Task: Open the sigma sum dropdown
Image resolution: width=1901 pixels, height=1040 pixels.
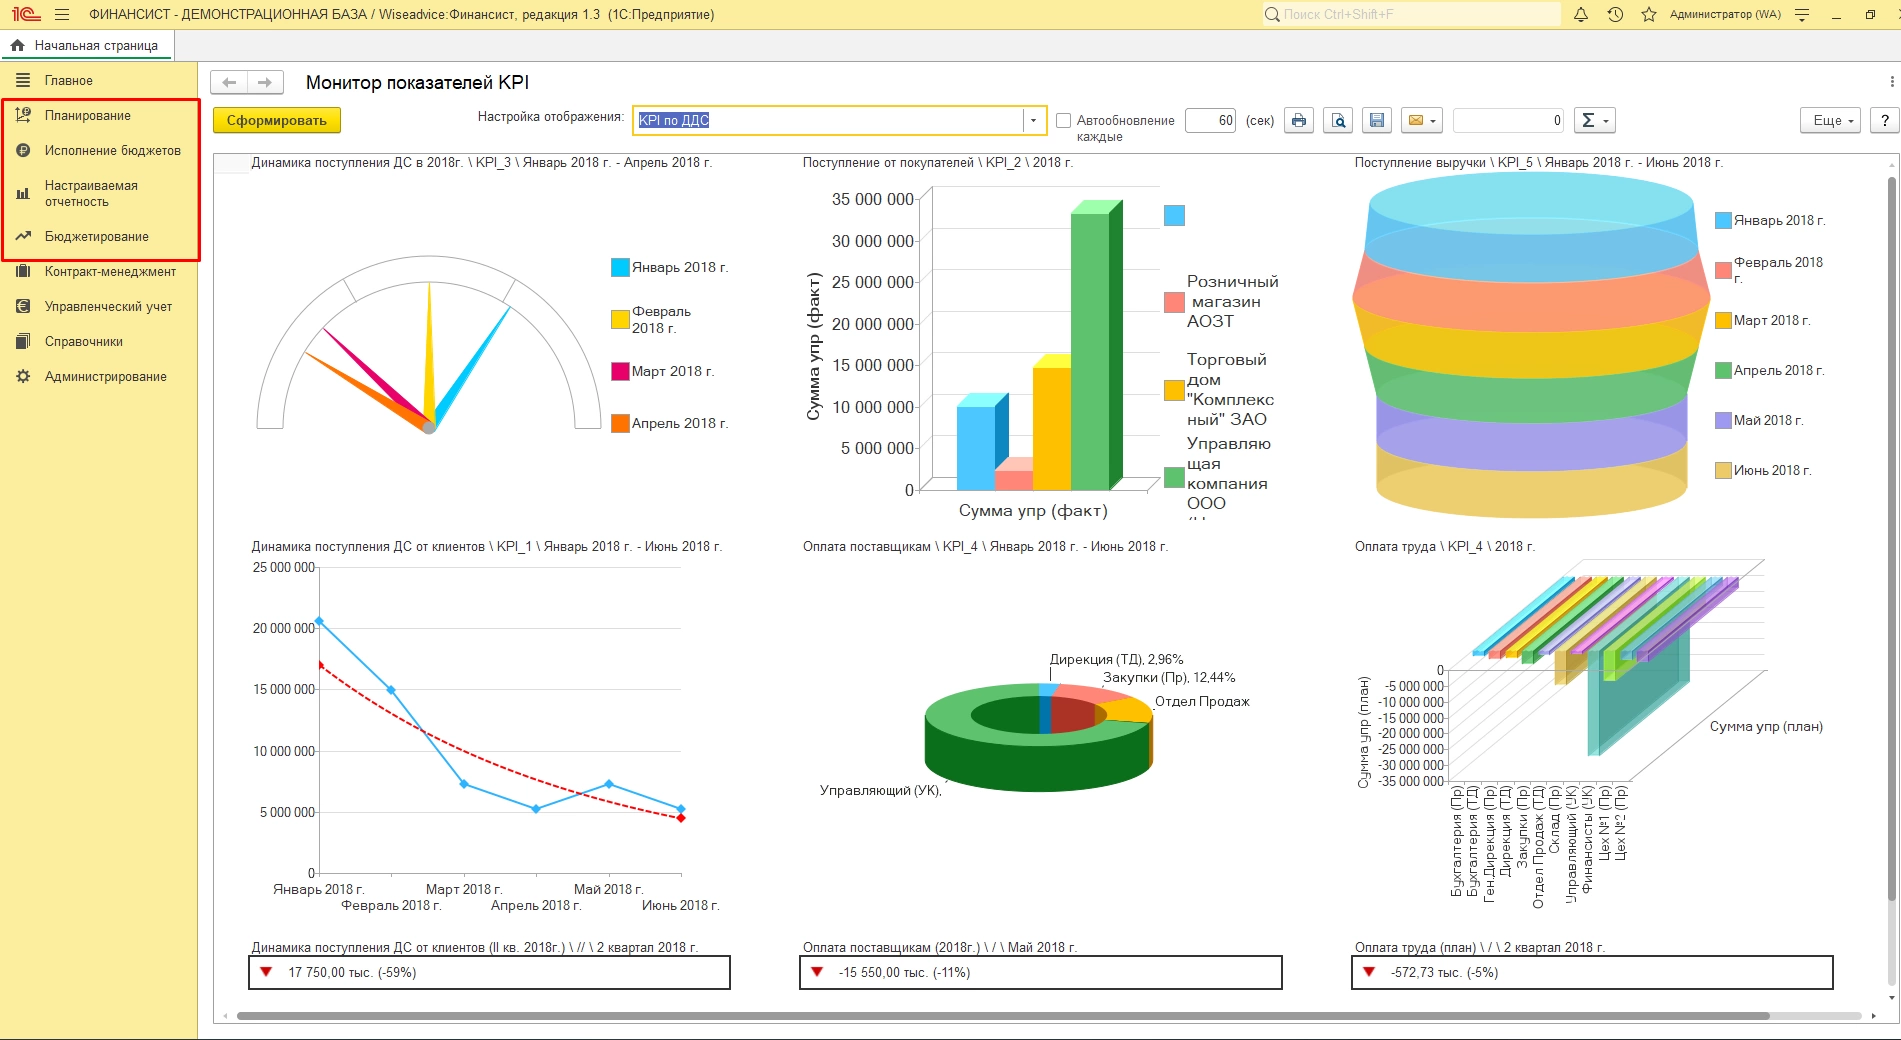Action: coord(1594,121)
